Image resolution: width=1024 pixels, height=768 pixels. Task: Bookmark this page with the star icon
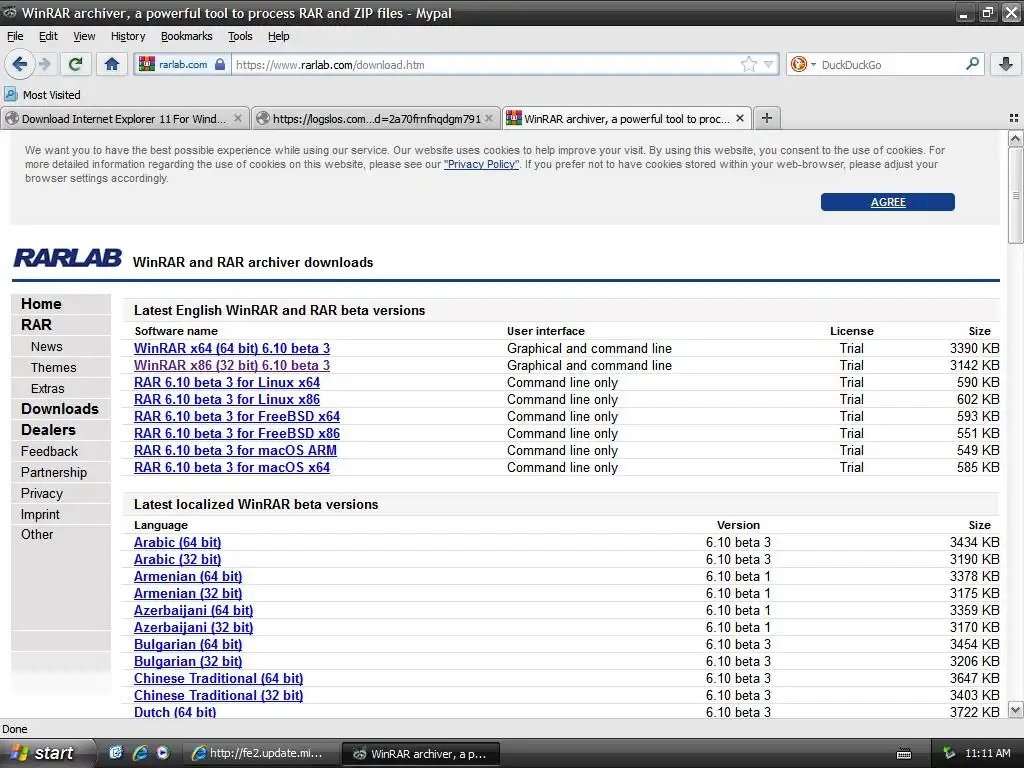tap(748, 64)
